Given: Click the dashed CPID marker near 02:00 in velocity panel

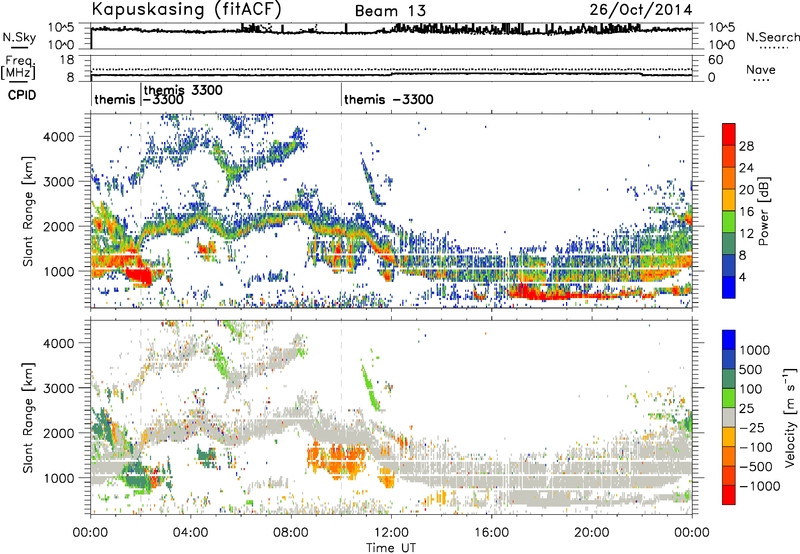Looking at the screenshot, I should [x=141, y=417].
